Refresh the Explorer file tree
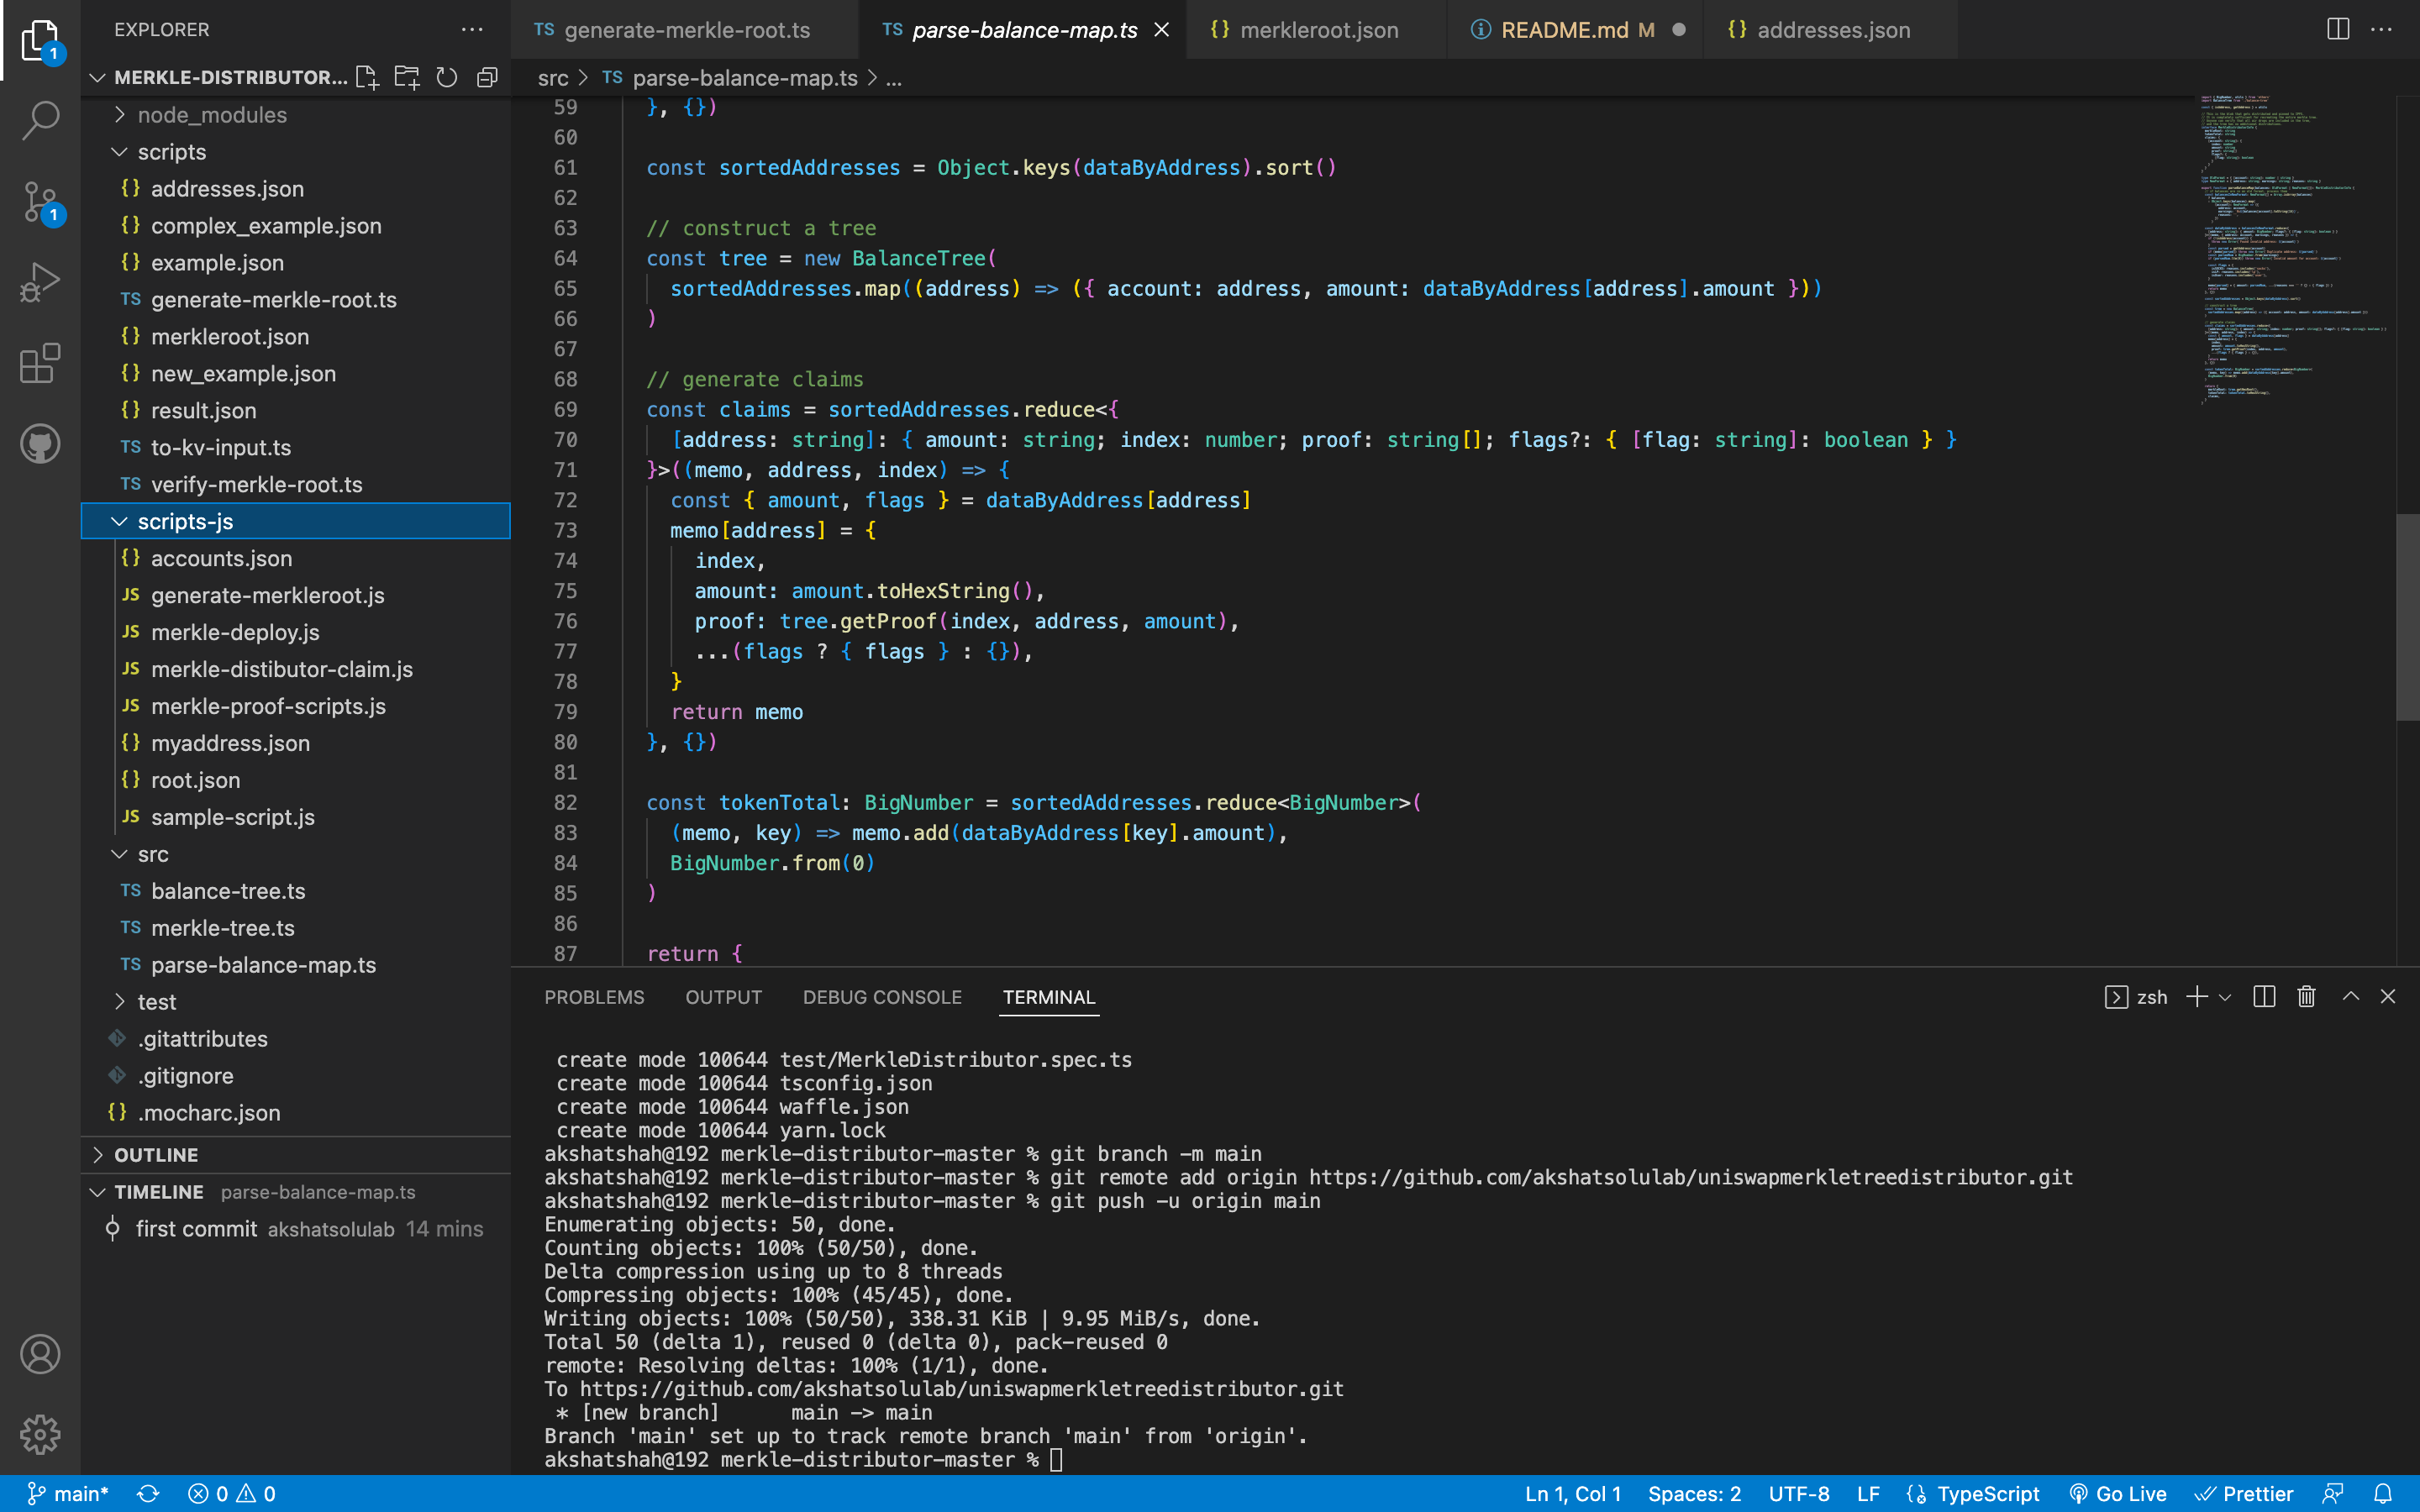The width and height of the screenshot is (2420, 1512). [x=447, y=77]
